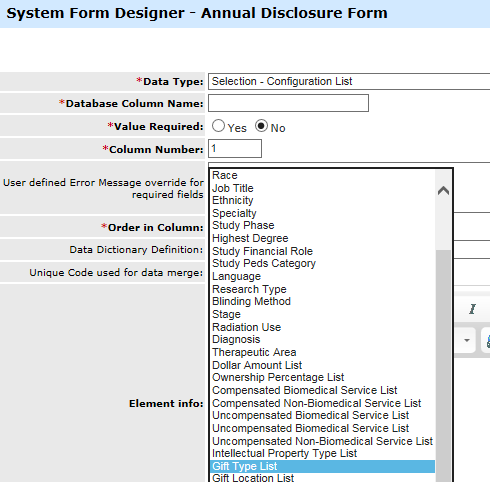This screenshot has height=482, width=490.
Task: Choose the highlighted Gift Type List
Action: coord(323,466)
